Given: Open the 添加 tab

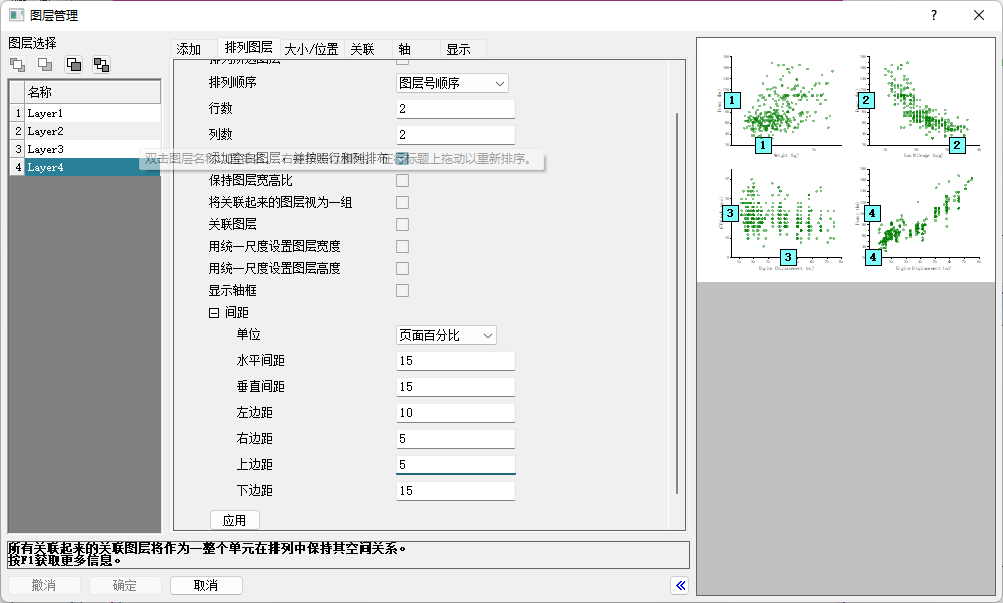Looking at the screenshot, I should tap(189, 49).
